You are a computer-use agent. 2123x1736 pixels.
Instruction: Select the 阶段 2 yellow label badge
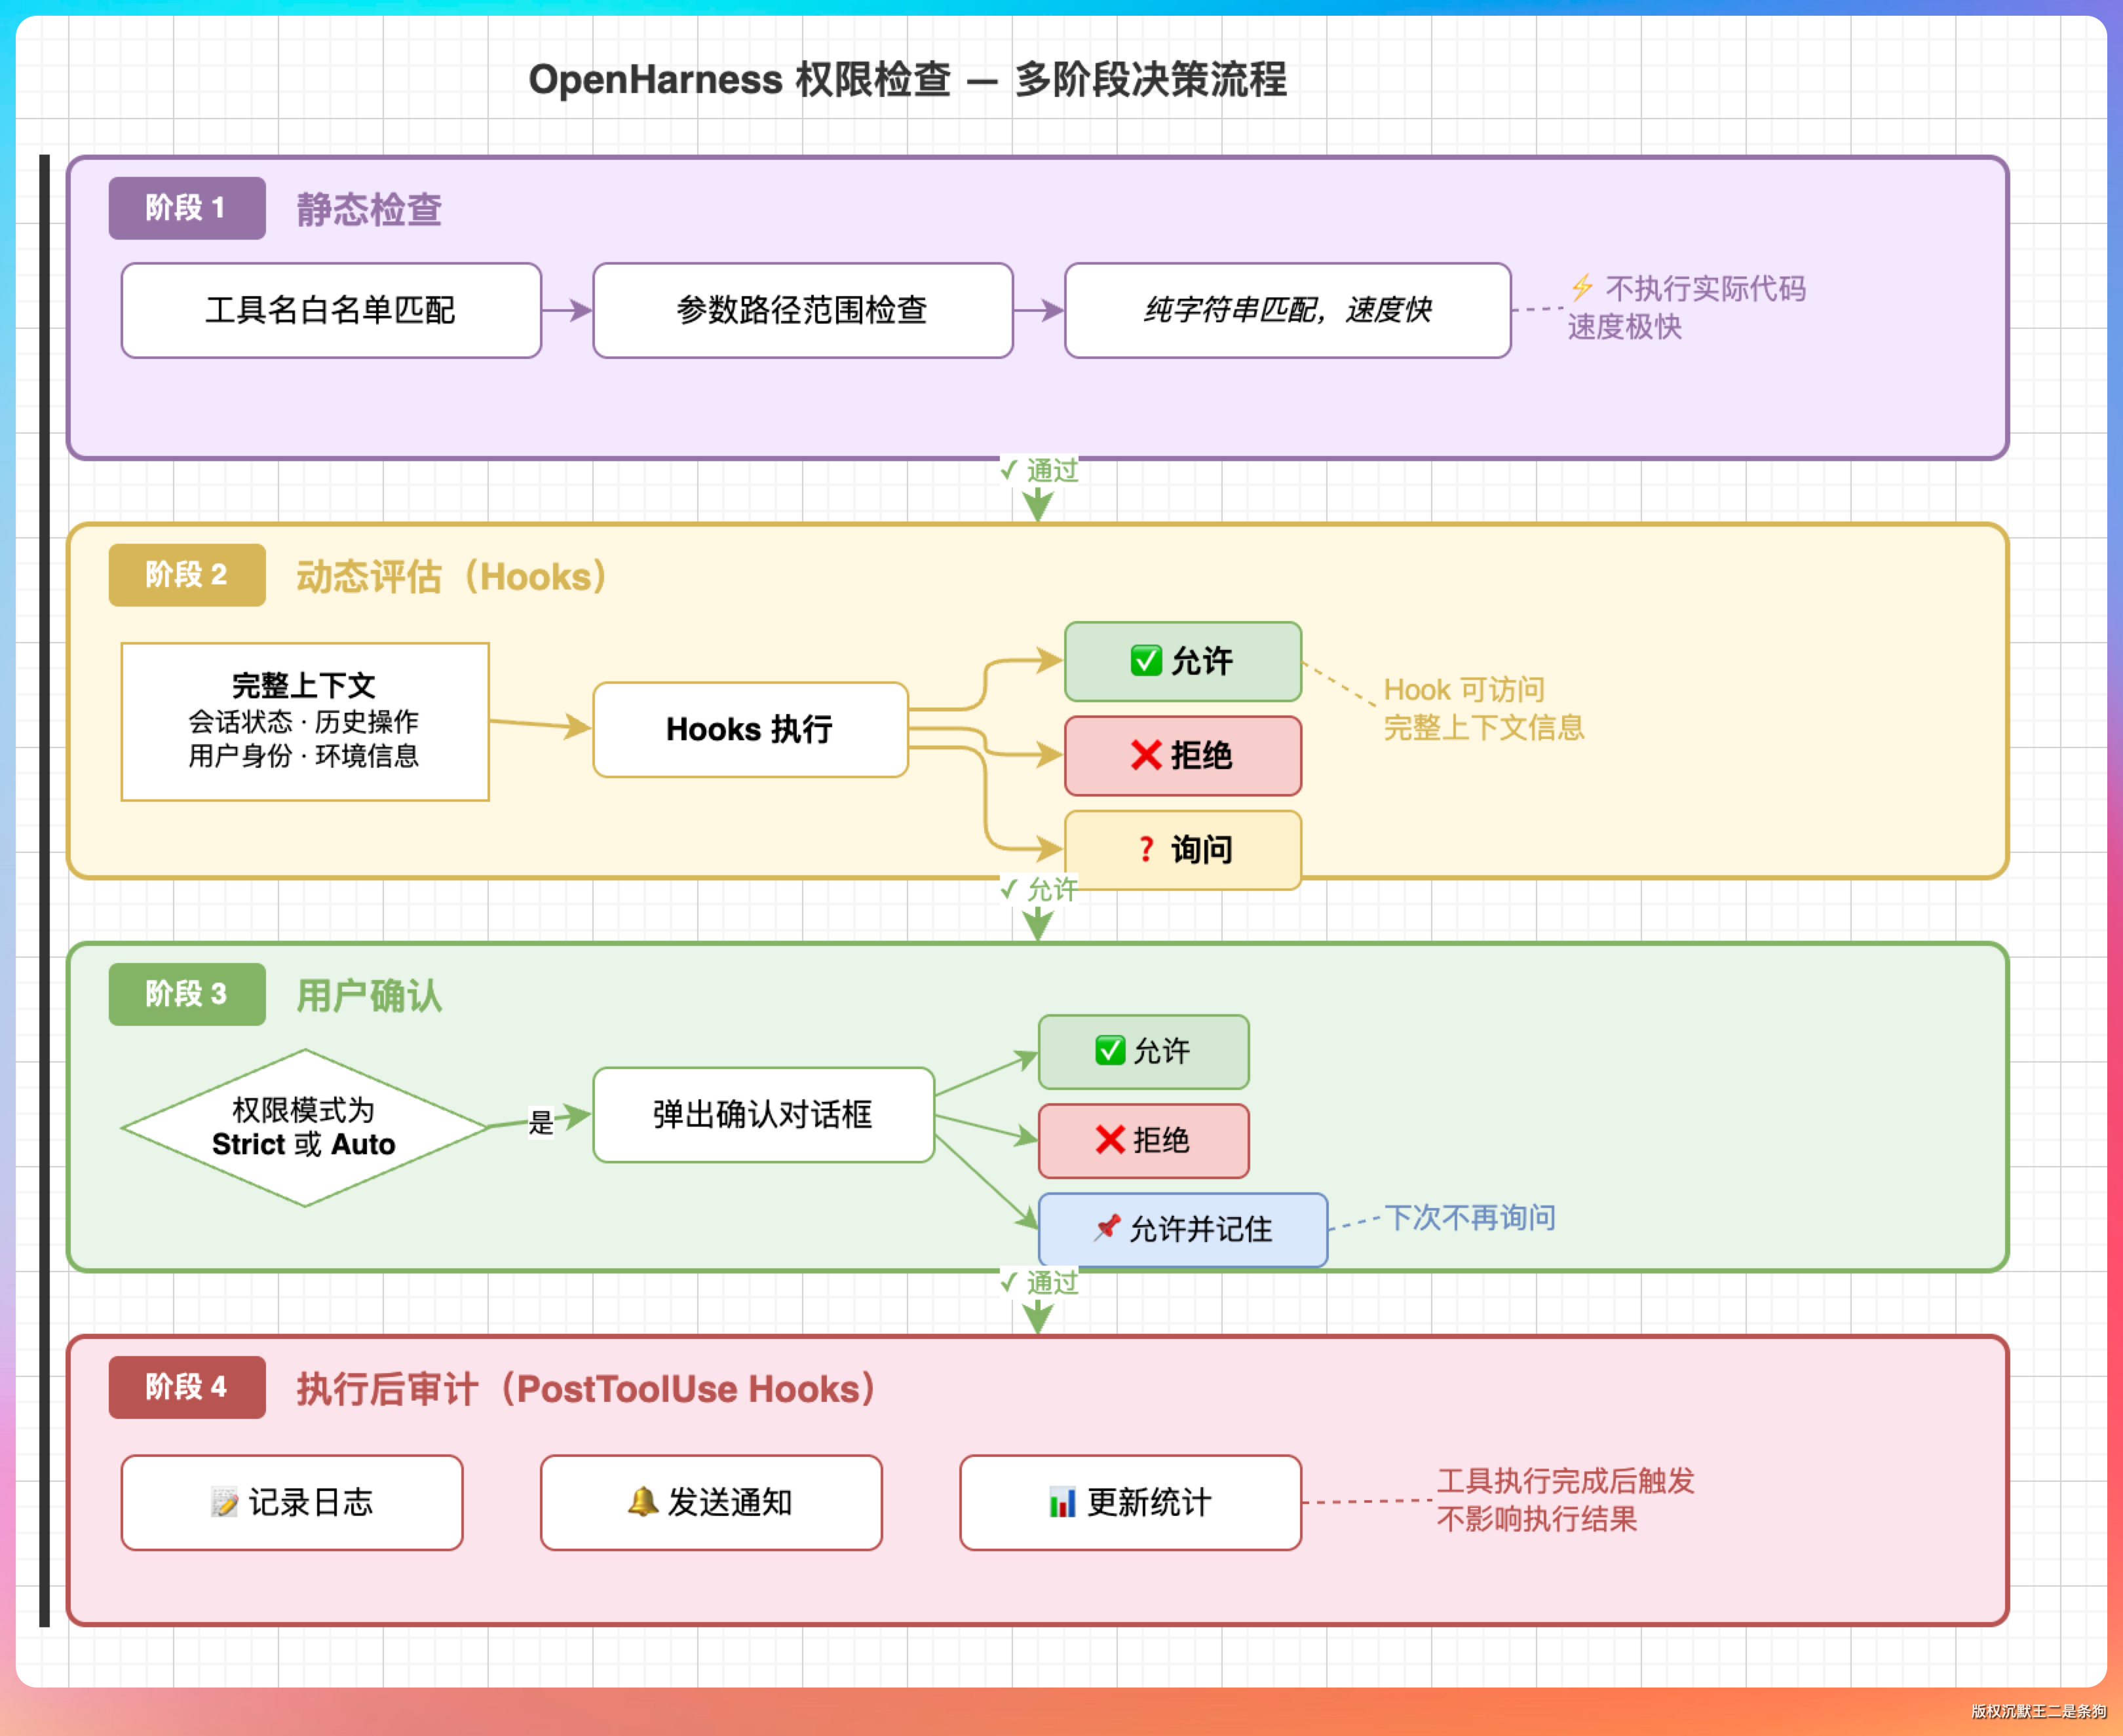[187, 574]
